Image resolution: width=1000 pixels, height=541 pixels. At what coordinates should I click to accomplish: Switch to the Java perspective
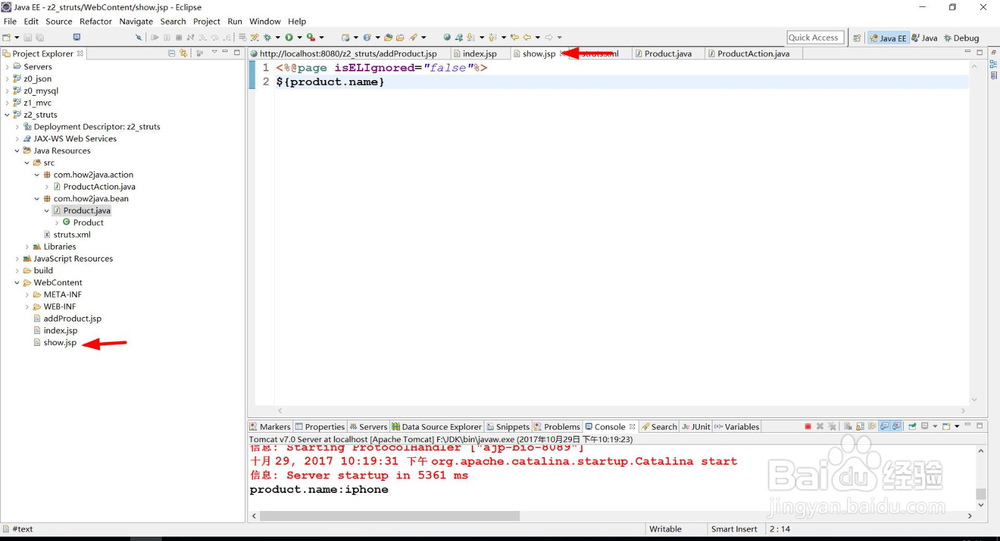[x=924, y=38]
